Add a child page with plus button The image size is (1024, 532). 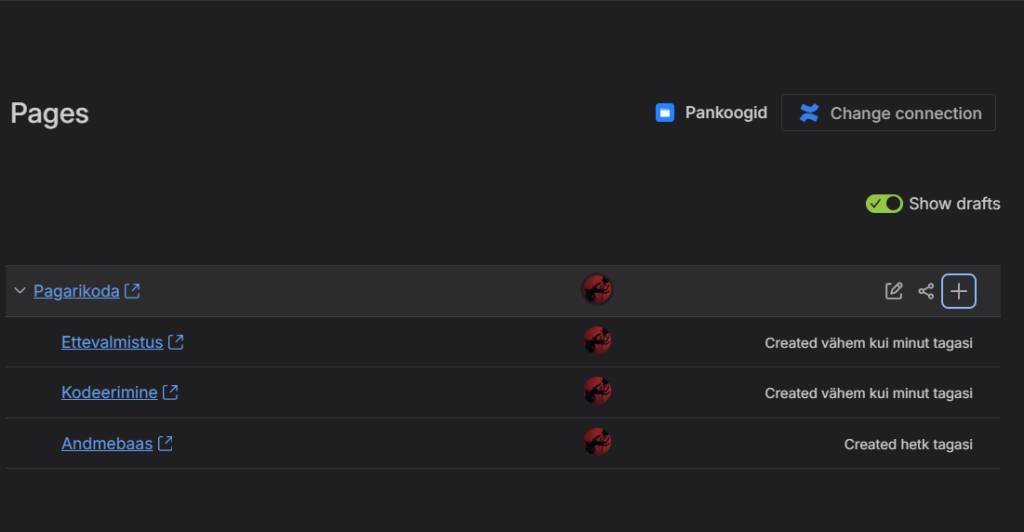point(959,291)
